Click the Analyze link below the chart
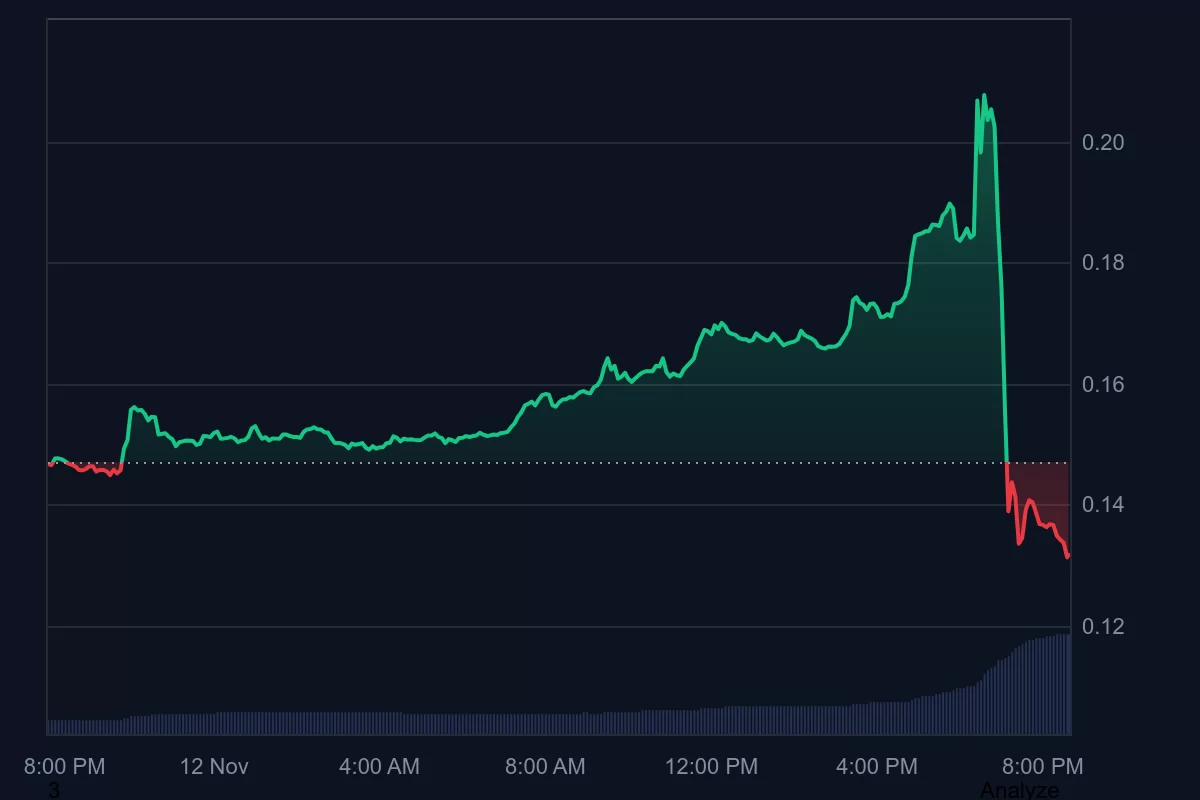Viewport: 1200px width, 800px height. click(x=1019, y=790)
